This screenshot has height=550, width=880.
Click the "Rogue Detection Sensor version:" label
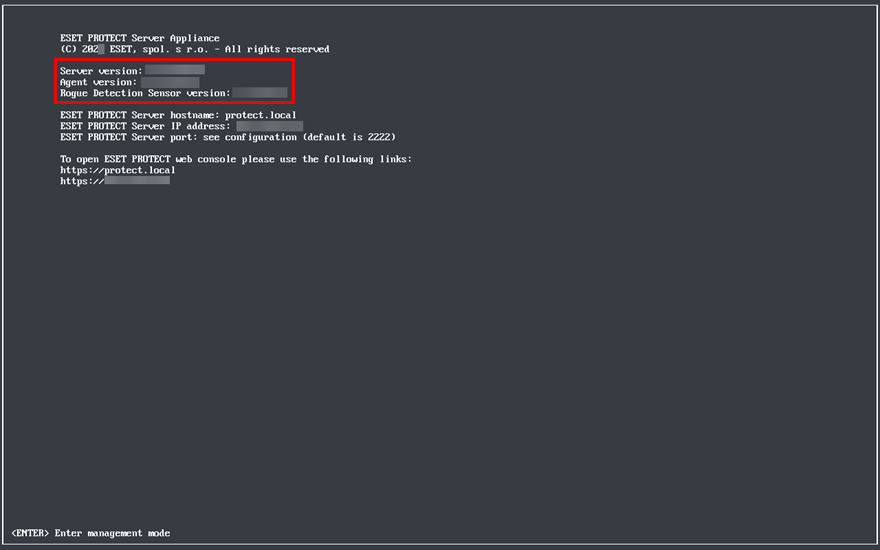pos(145,93)
